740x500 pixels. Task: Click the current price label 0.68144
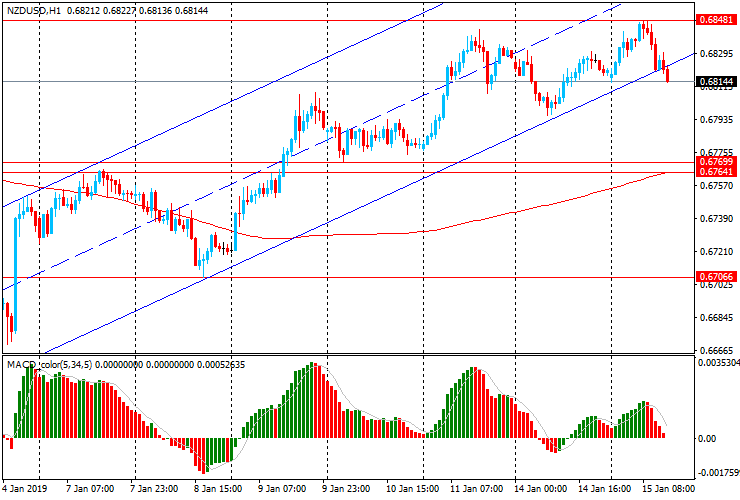click(x=717, y=81)
